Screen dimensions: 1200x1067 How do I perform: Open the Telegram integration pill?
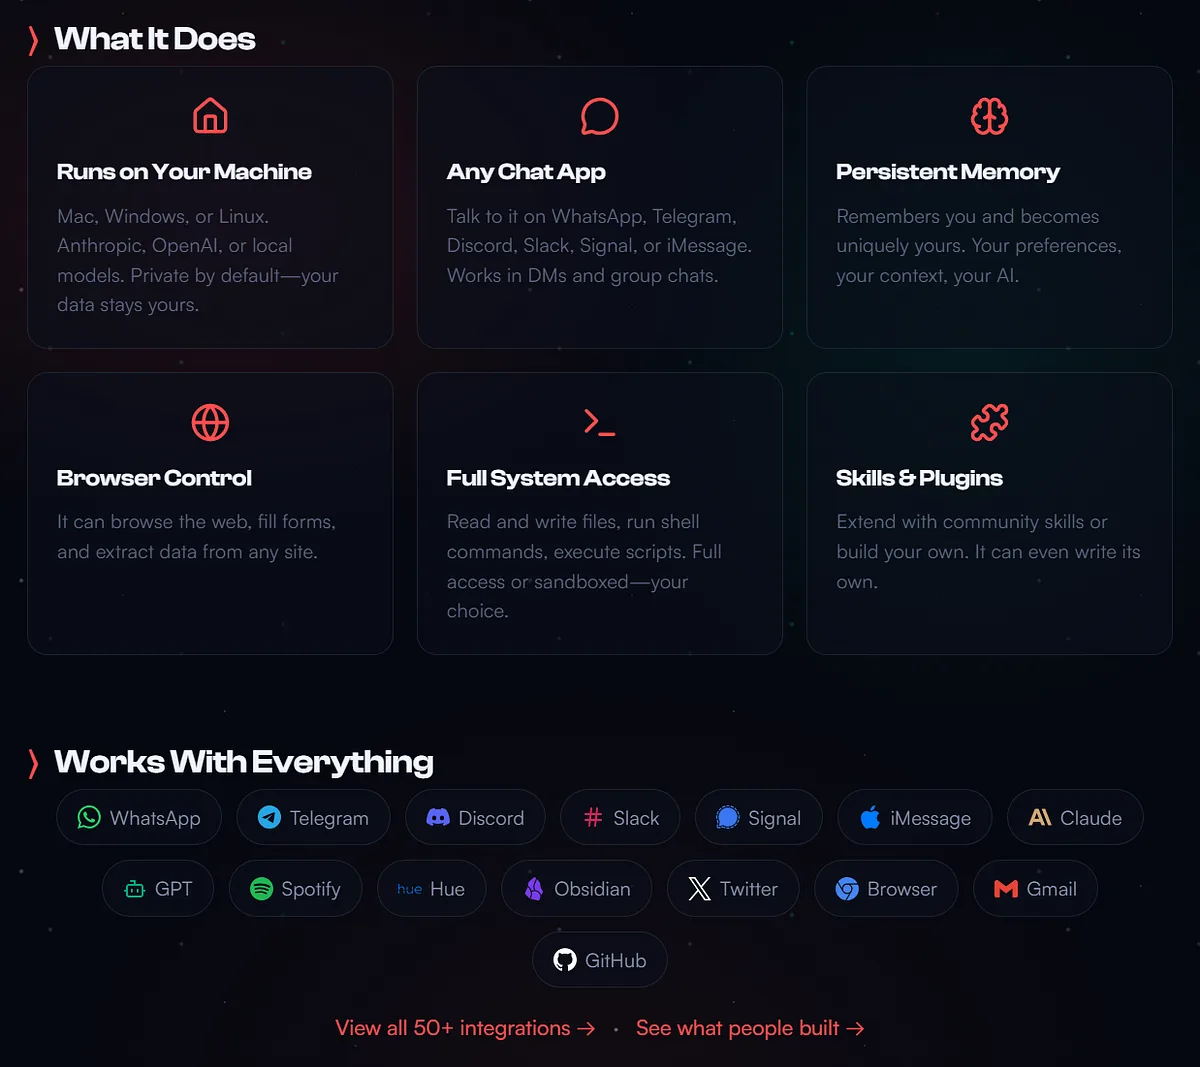click(313, 818)
